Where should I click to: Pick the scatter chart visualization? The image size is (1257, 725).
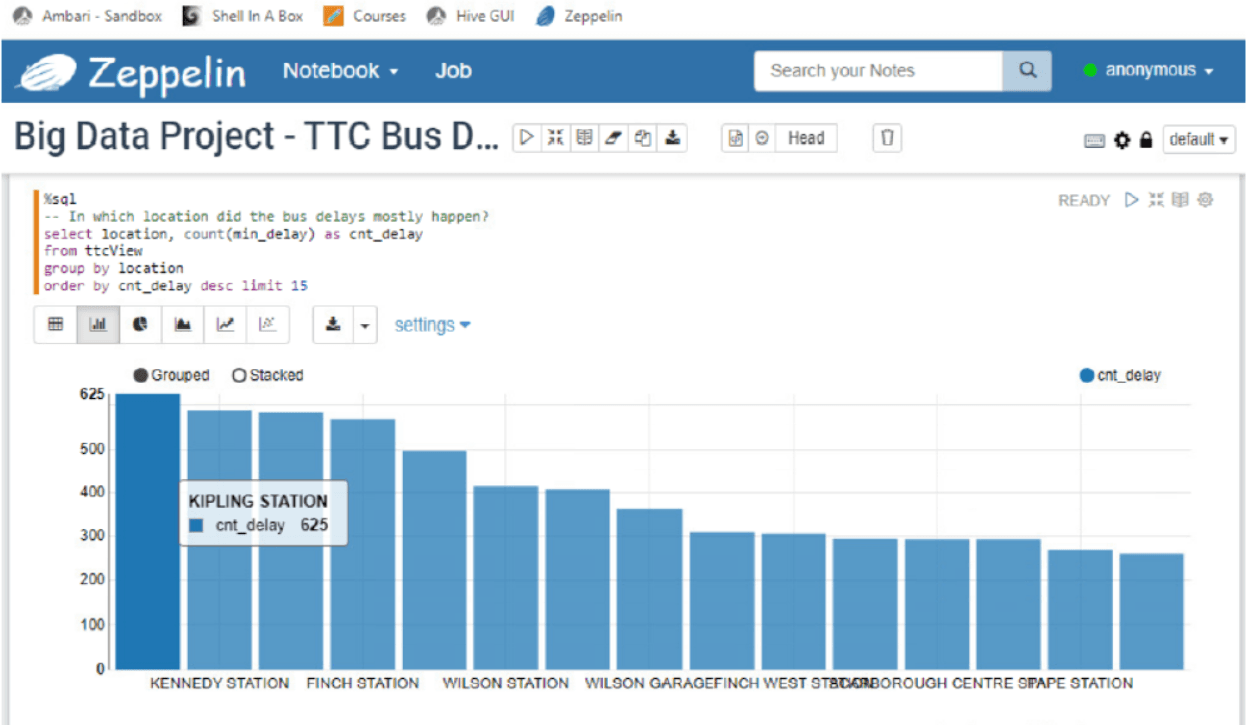[268, 325]
